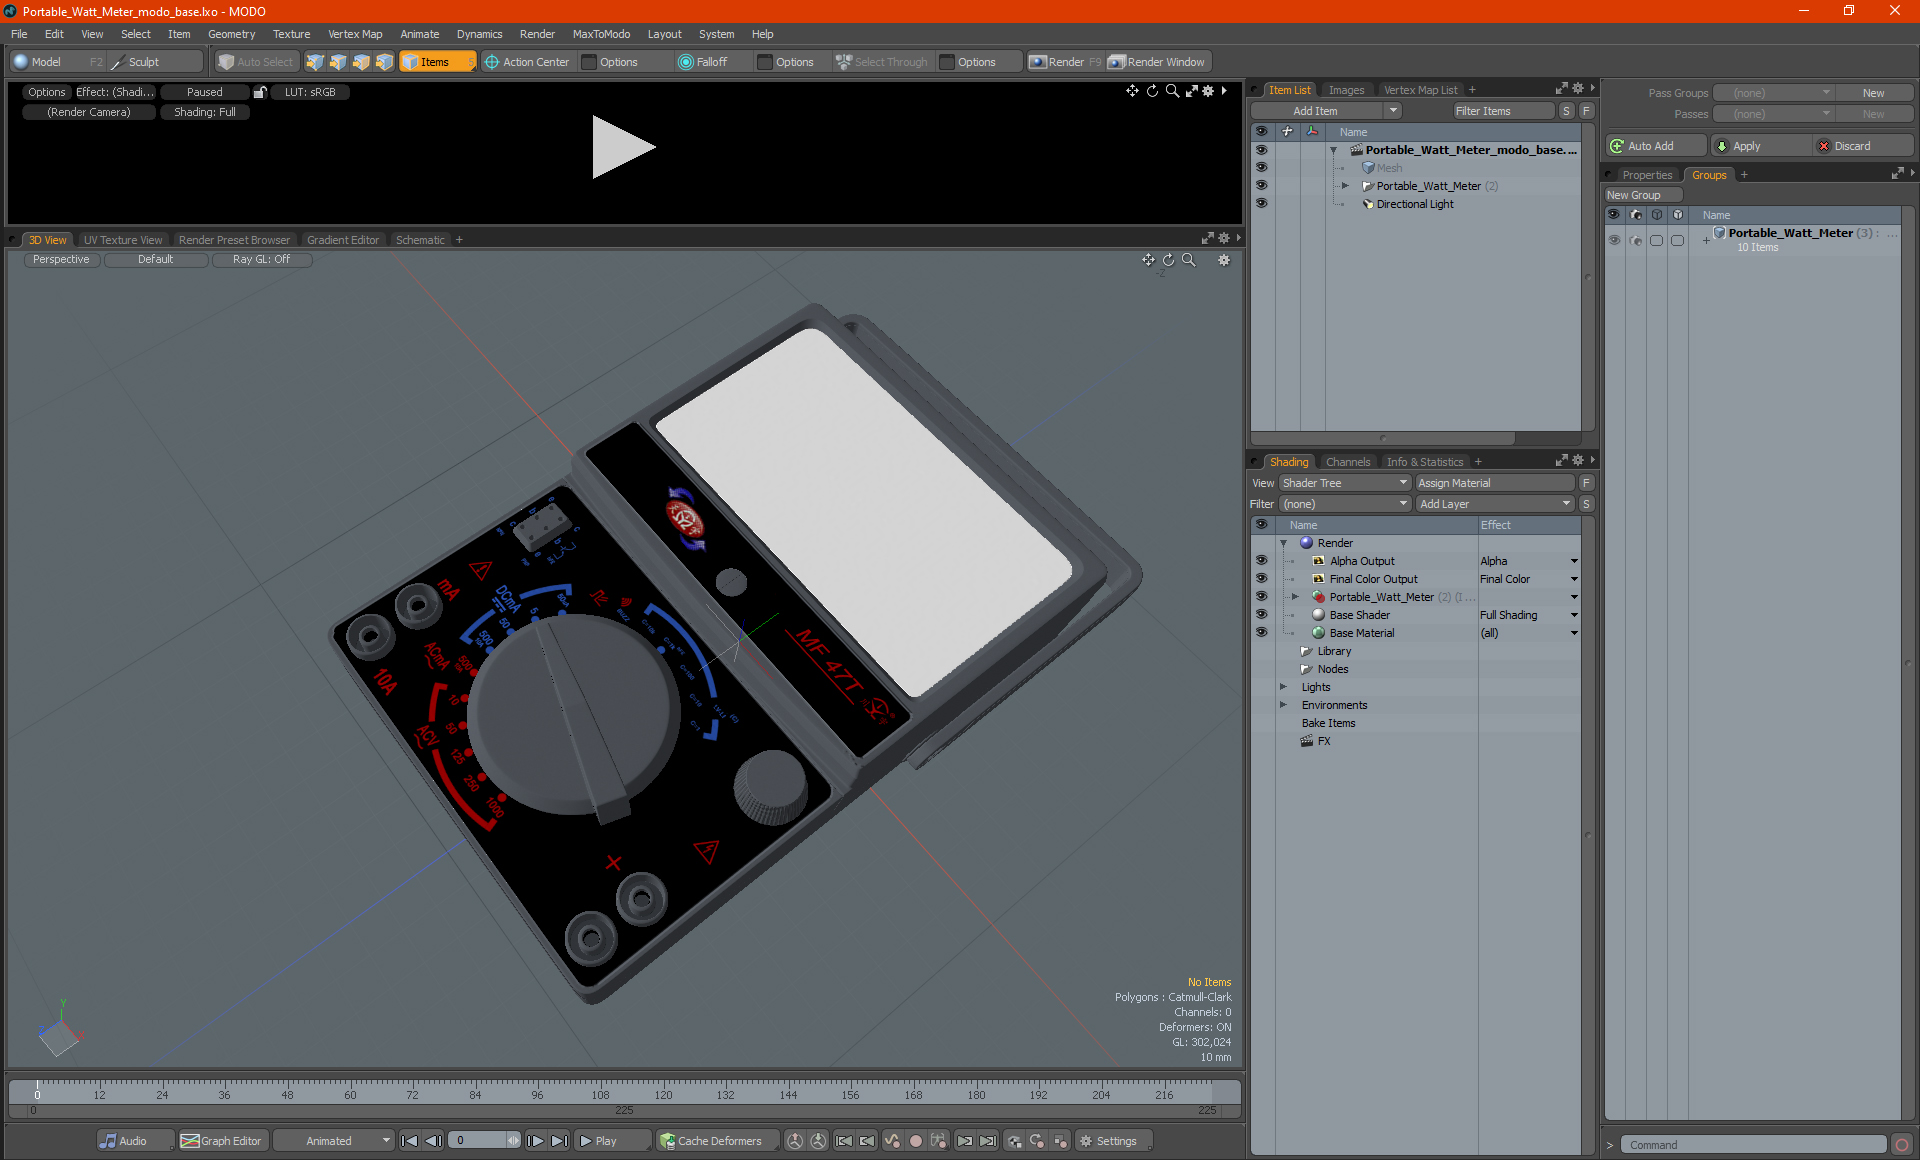Open Pass Groups (none) dropdown
Viewport: 1920px width, 1160px height.
(1773, 93)
